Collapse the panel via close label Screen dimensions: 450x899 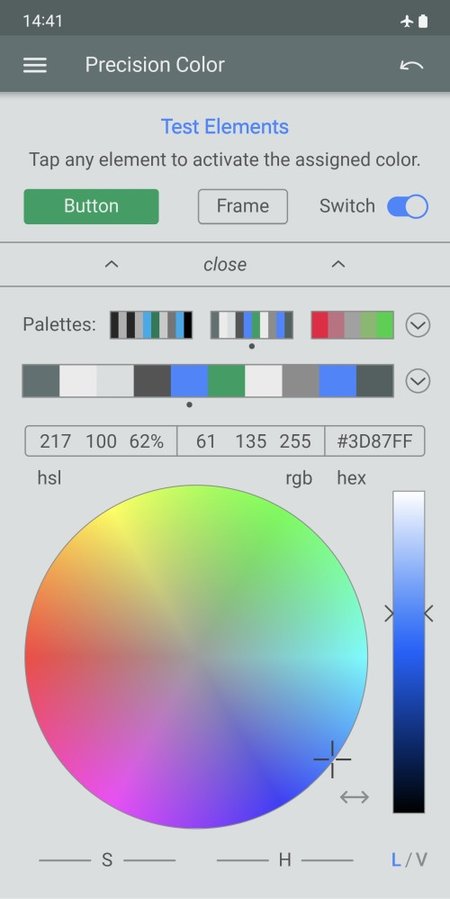[225, 264]
